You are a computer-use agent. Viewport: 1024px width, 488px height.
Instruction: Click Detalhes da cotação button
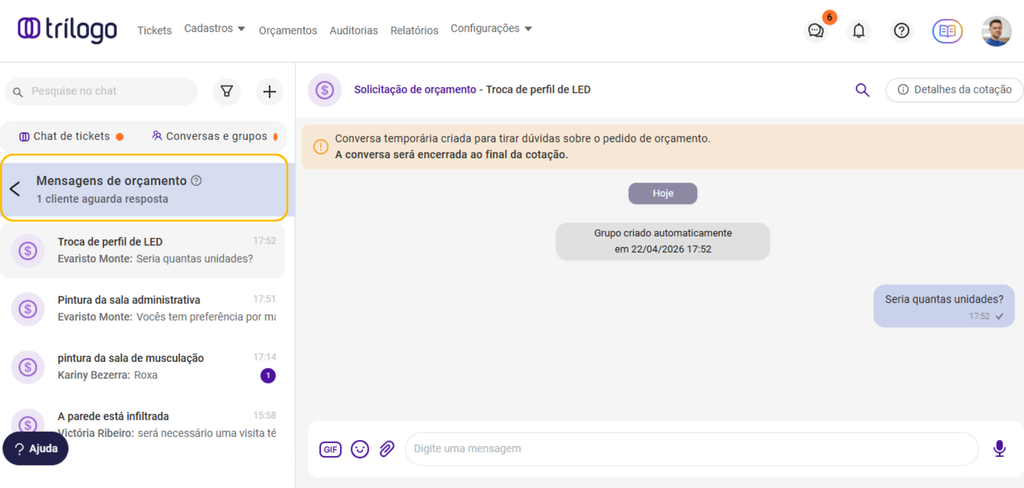click(954, 90)
